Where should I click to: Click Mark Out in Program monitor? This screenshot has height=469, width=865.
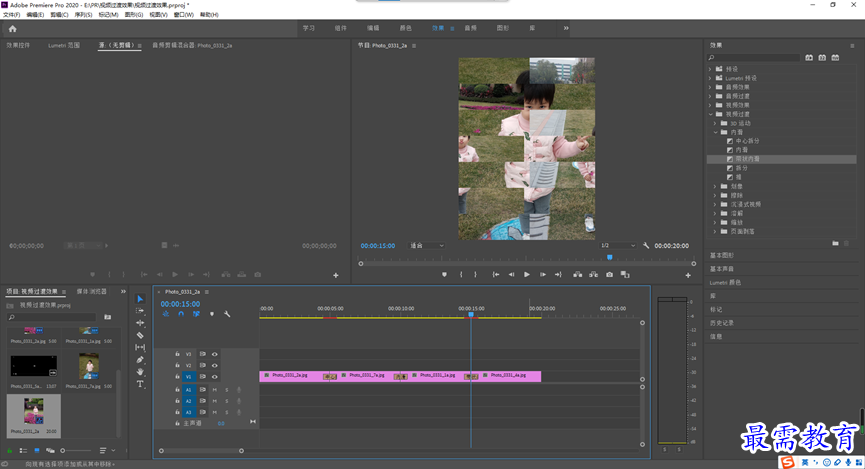[476, 274]
